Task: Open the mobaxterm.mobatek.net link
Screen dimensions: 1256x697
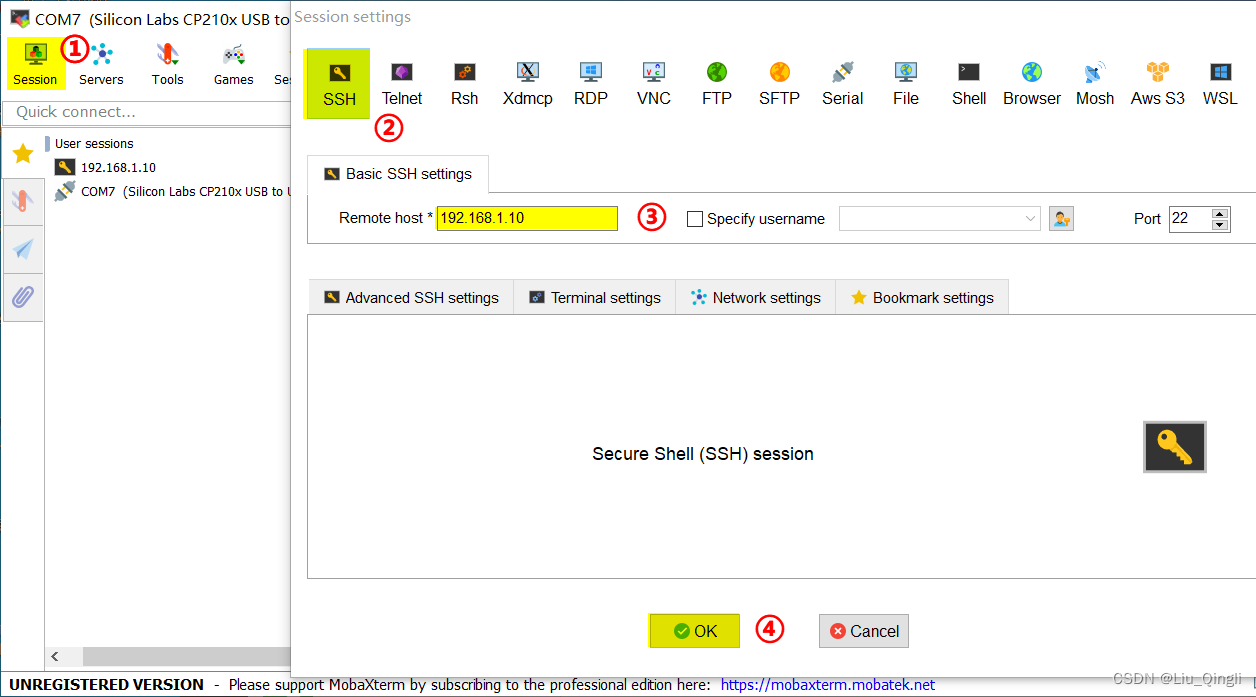Action: coord(828,685)
